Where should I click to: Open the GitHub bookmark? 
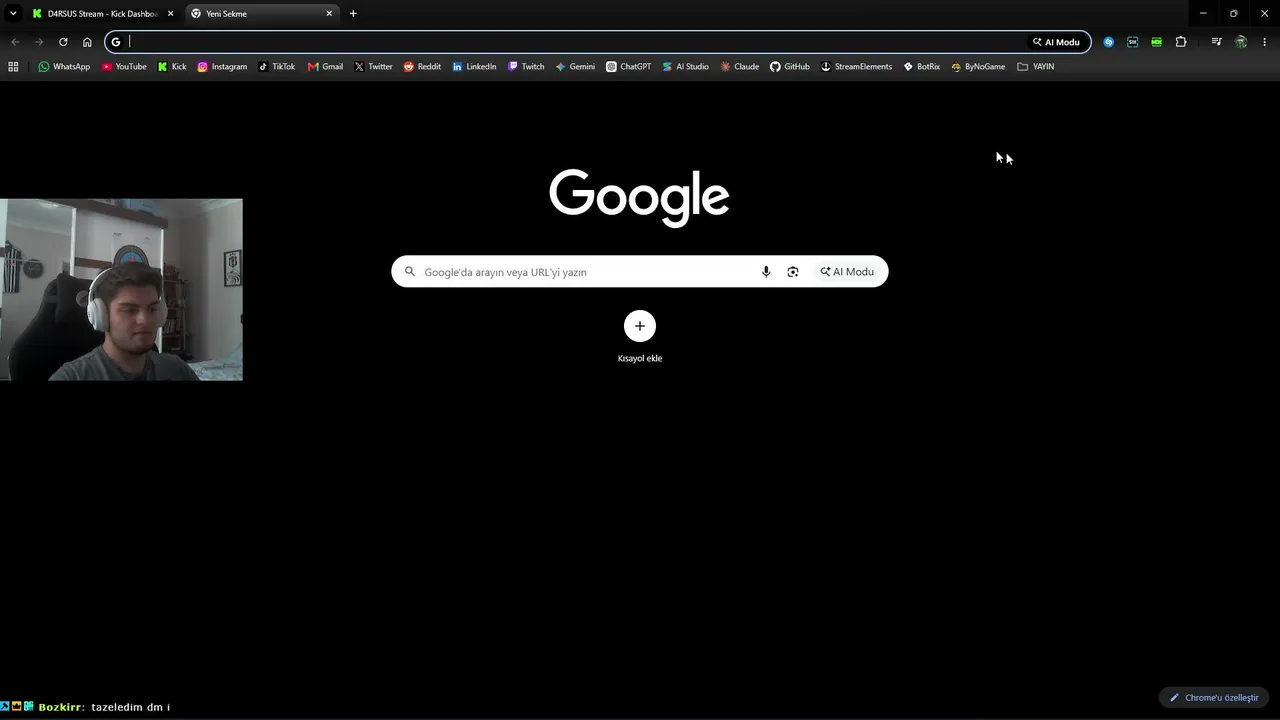click(x=789, y=67)
